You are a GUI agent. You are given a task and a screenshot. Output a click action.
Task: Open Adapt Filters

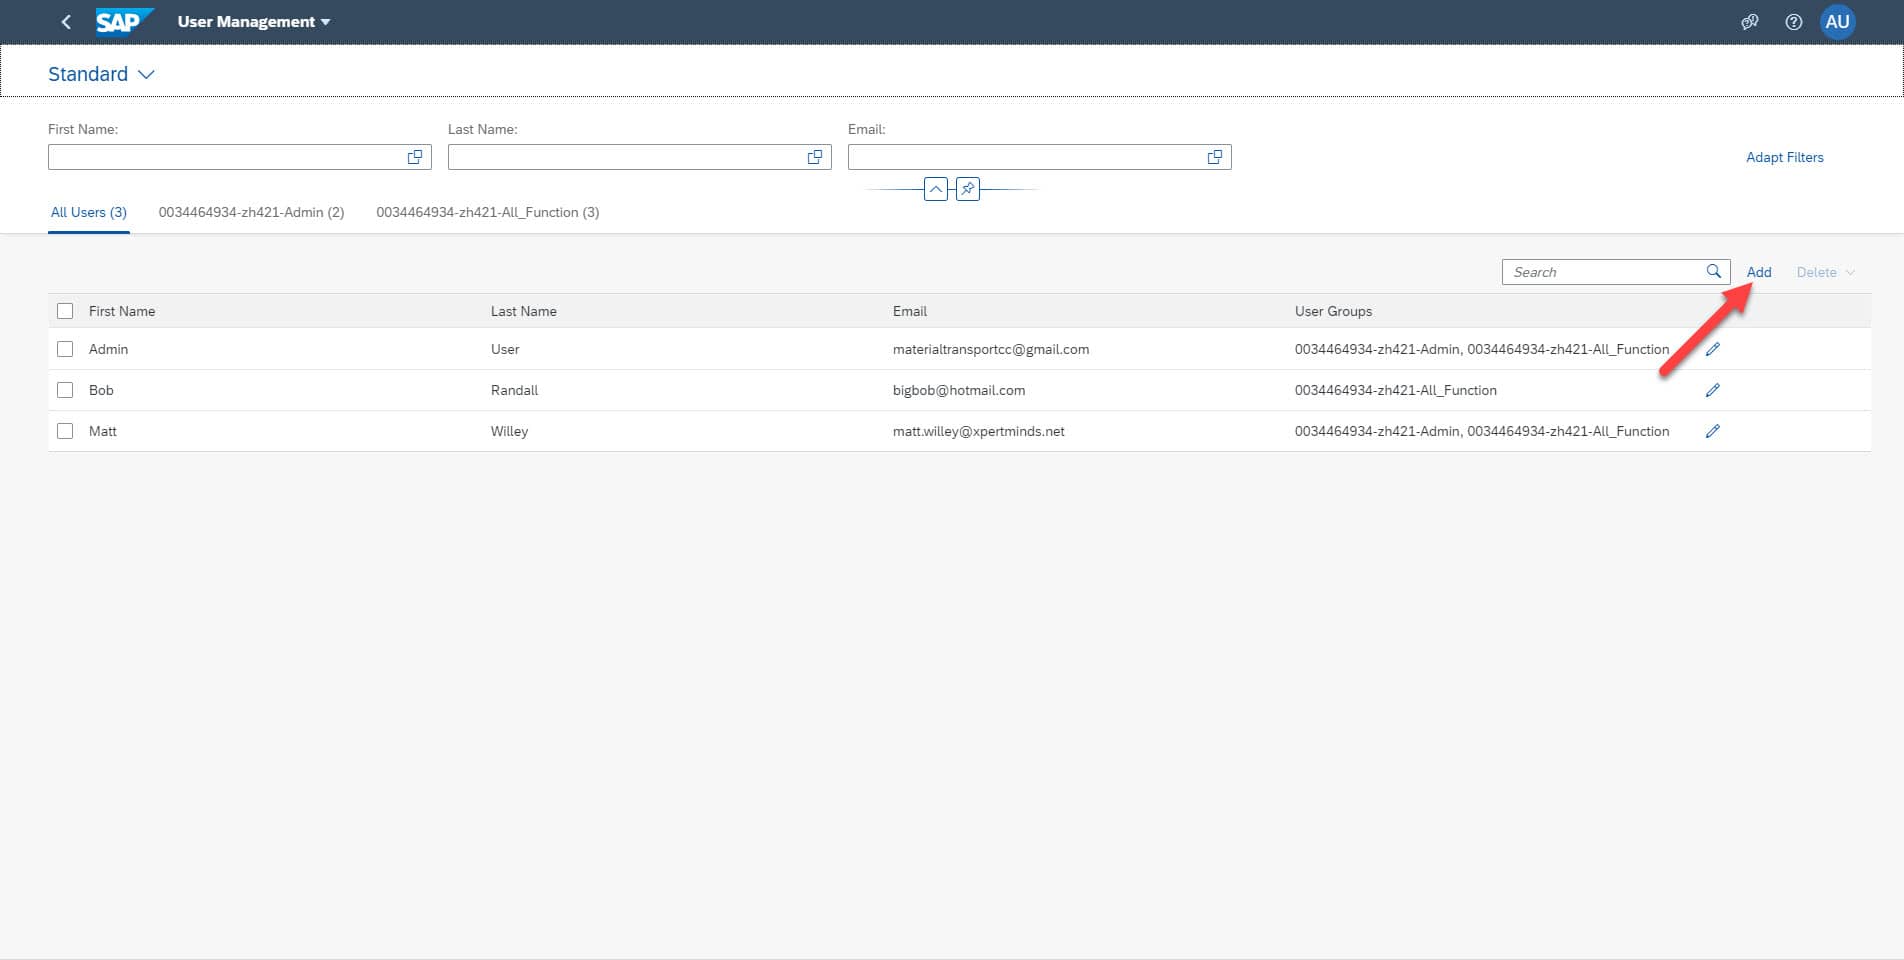(x=1785, y=157)
